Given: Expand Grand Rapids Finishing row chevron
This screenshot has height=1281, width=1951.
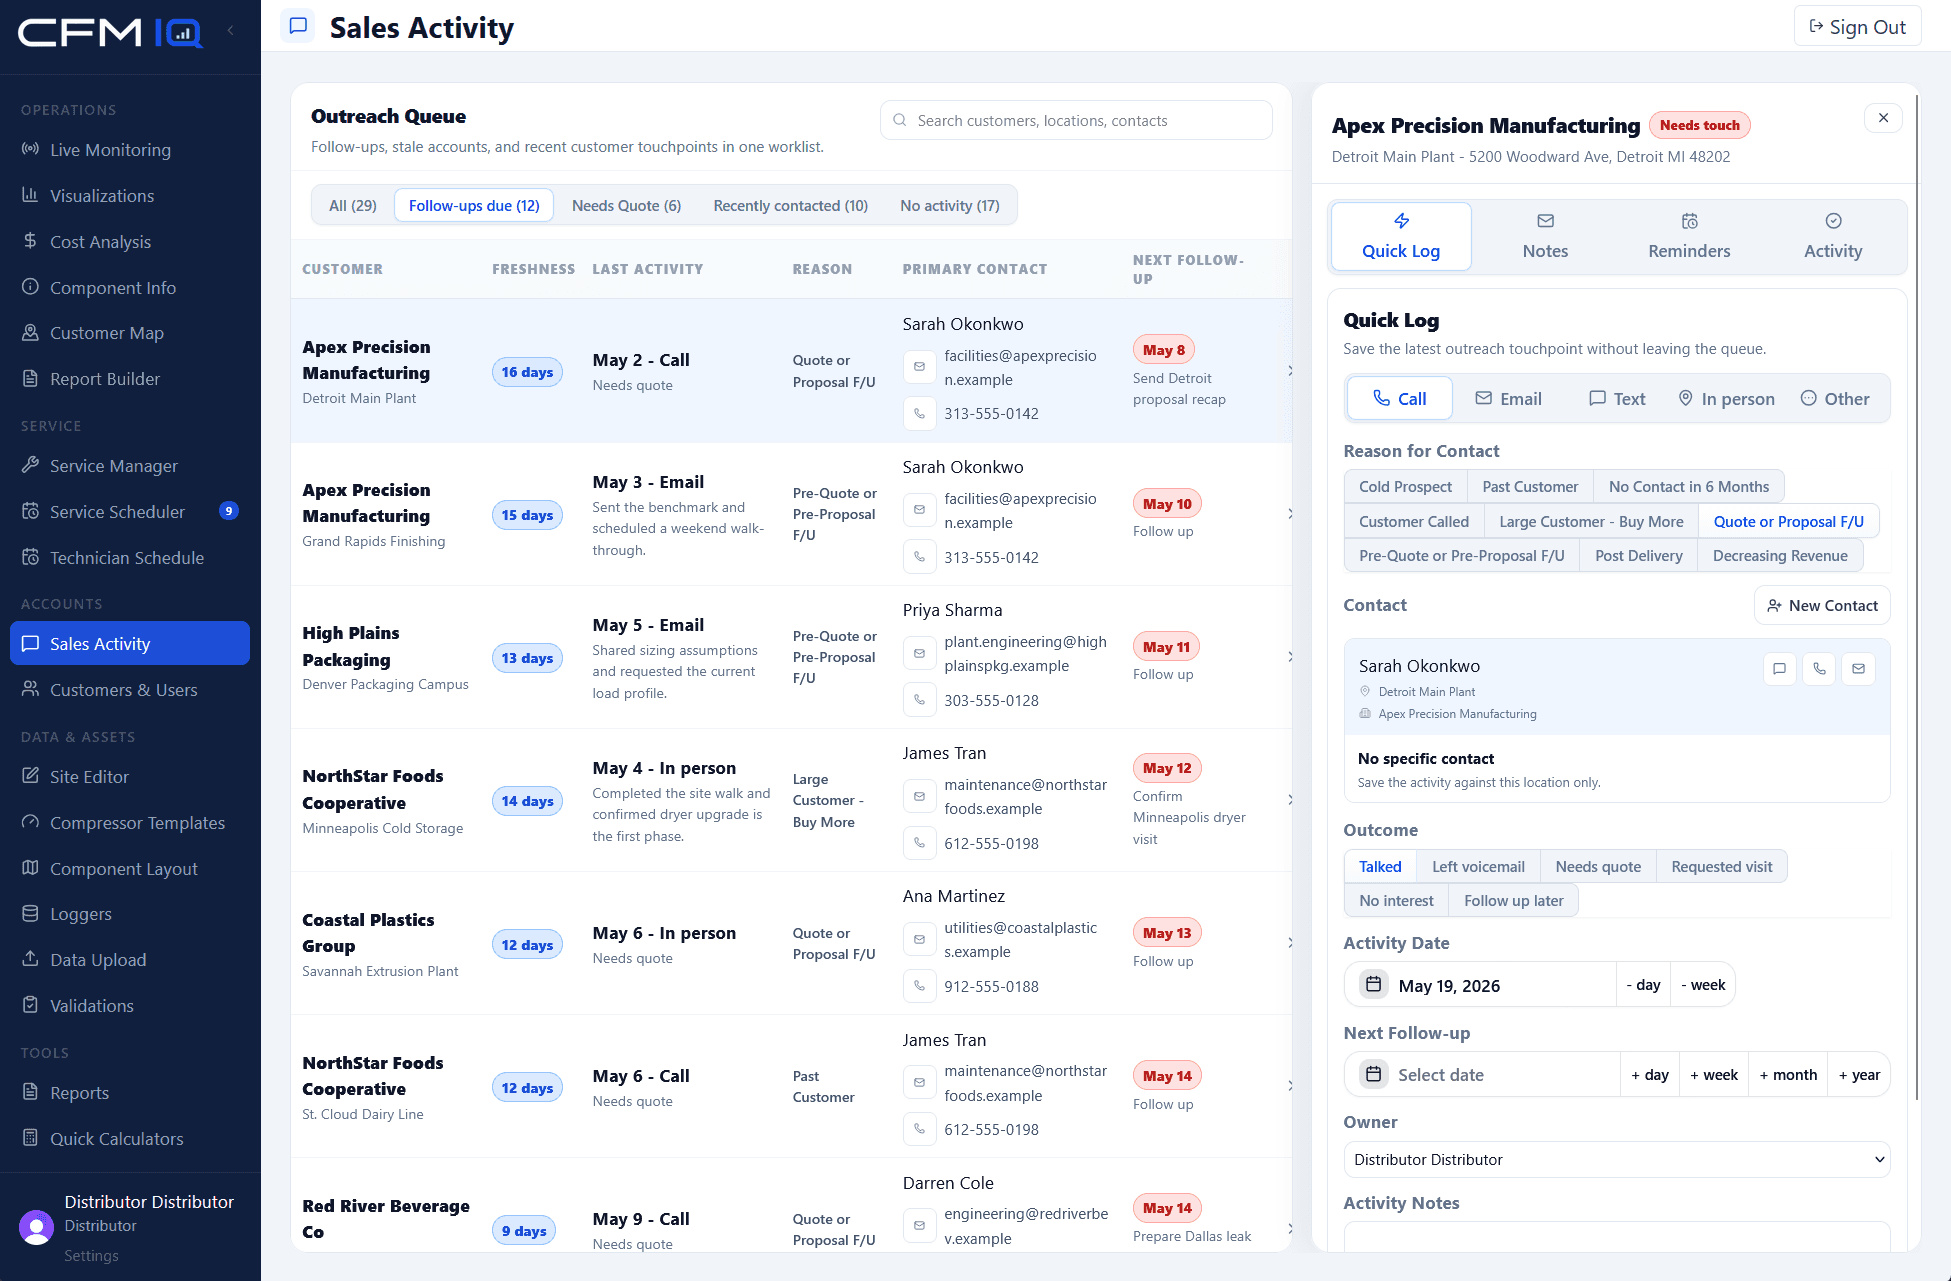Looking at the screenshot, I should pos(1289,513).
